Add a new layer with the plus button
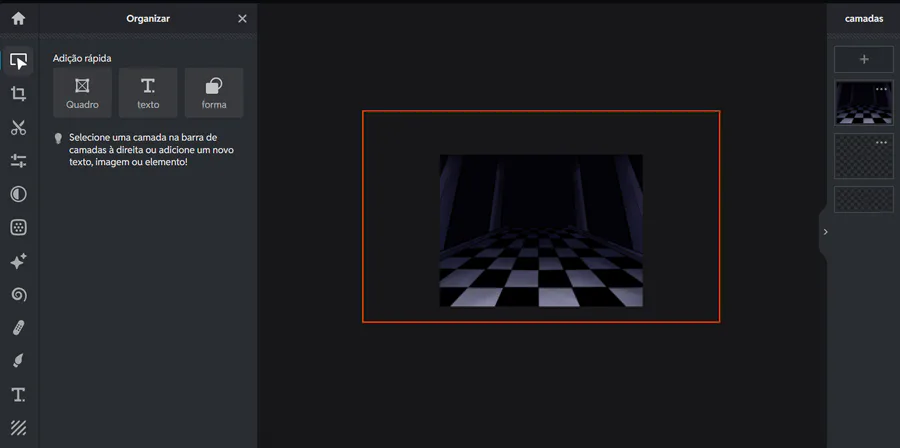This screenshot has height=448, width=900. [x=864, y=59]
